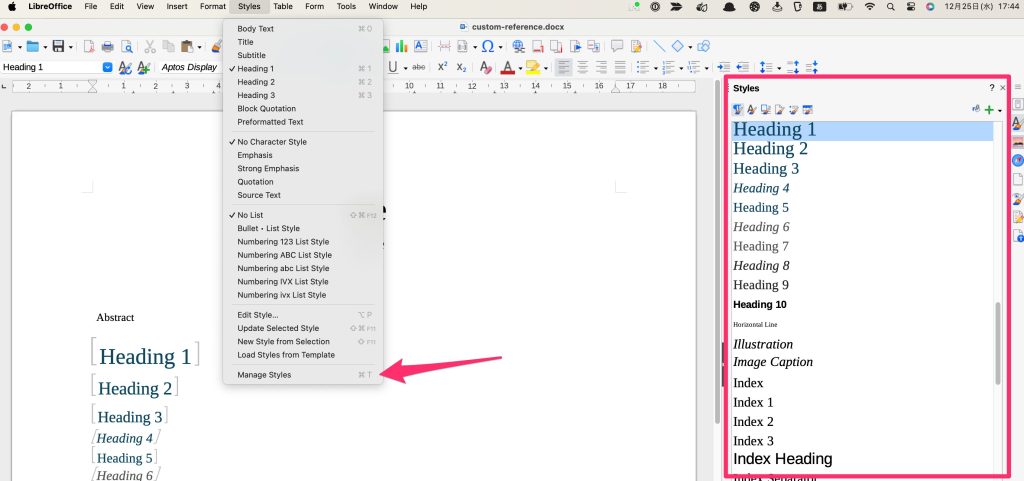The width and height of the screenshot is (1024, 481).
Task: Expand the line spacing dropdown arrow
Action: (778, 68)
